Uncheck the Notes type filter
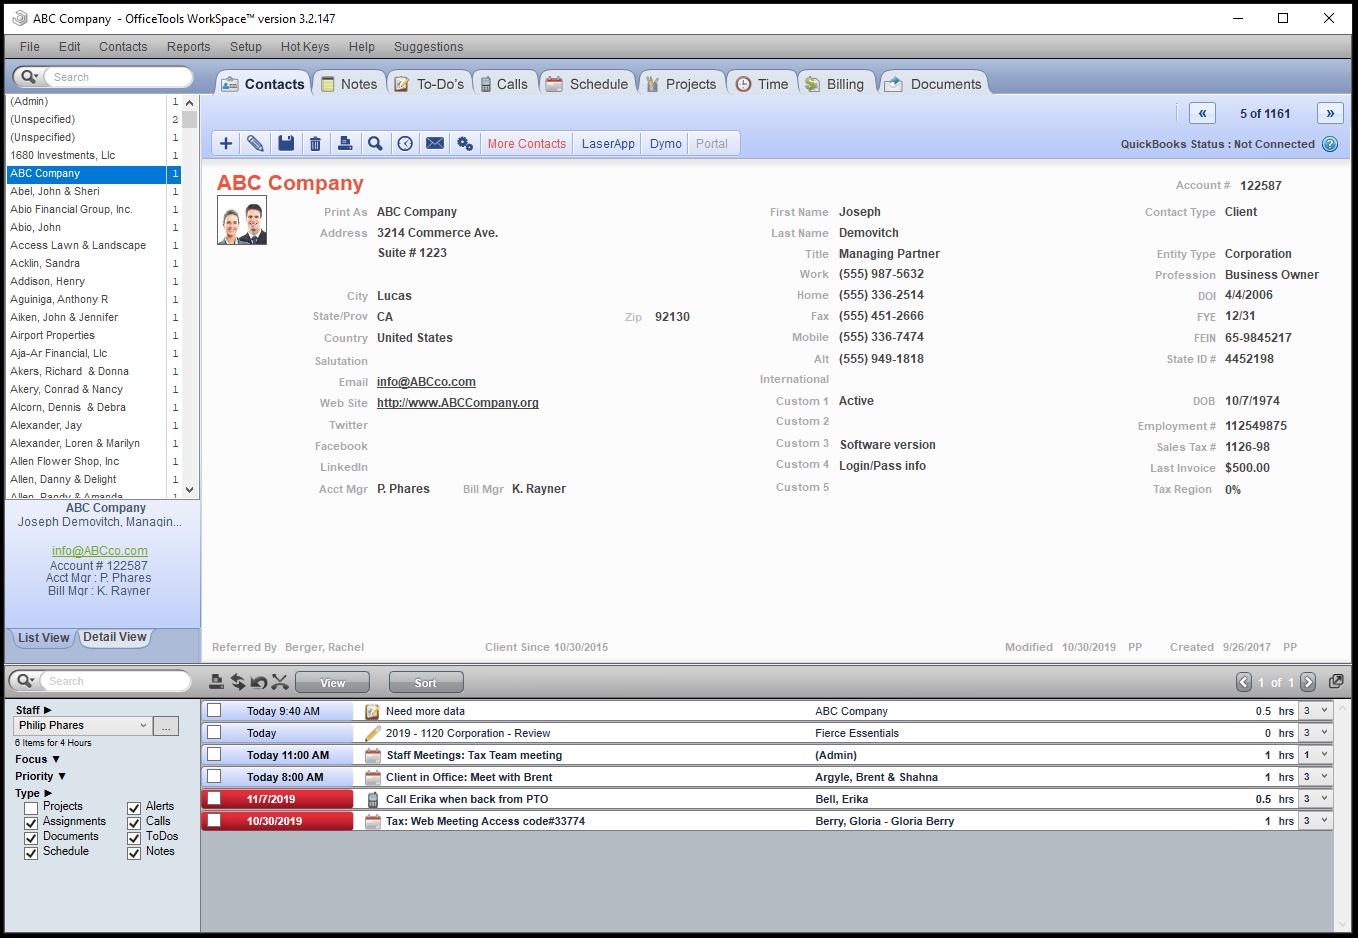1358x938 pixels. pyautogui.click(x=134, y=853)
